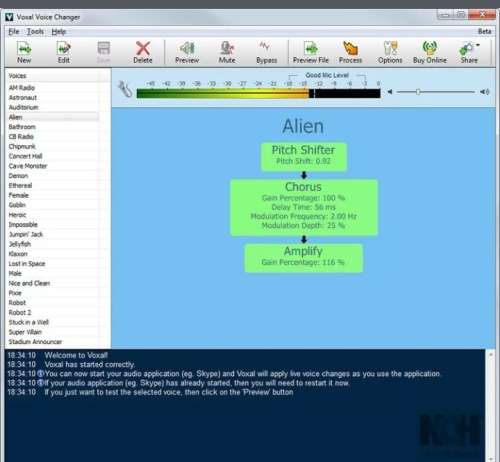Mute the microphone output
The image size is (500, 462).
[x=227, y=52]
